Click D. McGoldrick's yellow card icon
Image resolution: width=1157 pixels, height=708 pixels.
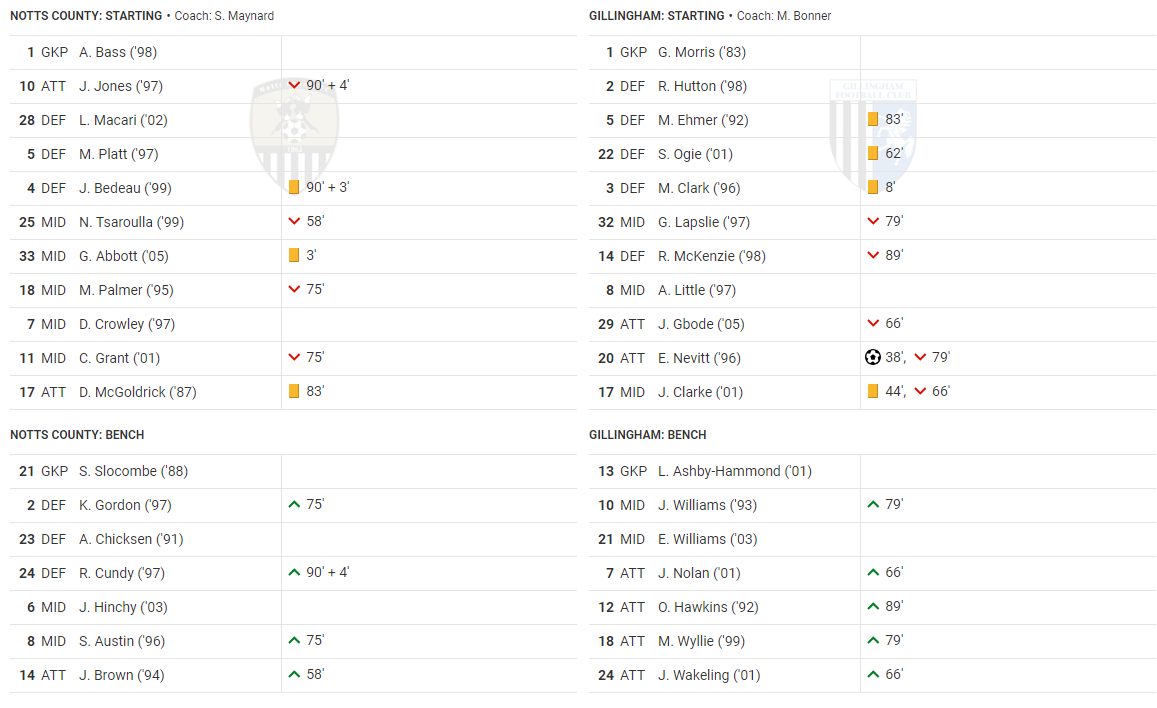coord(294,391)
